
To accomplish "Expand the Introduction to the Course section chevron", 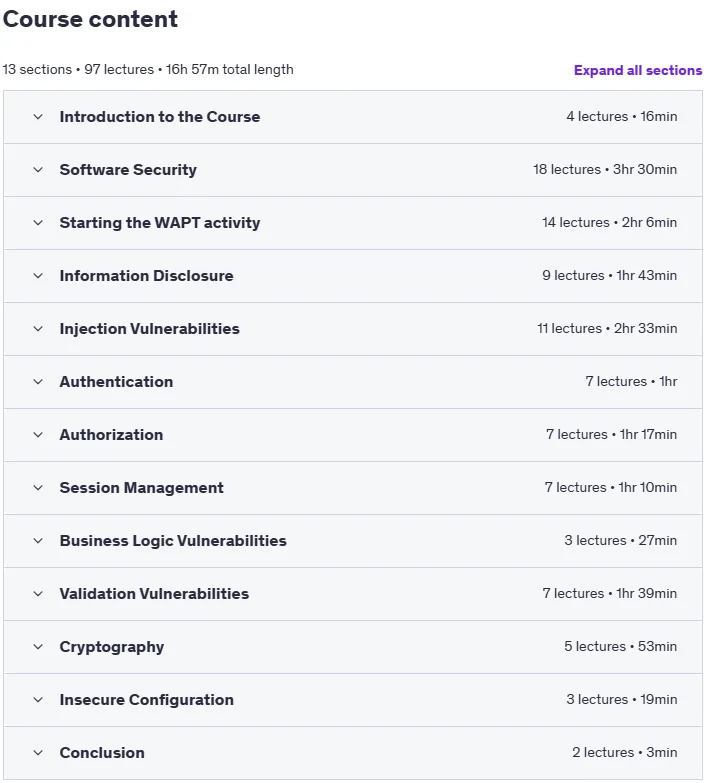I will 38,117.
